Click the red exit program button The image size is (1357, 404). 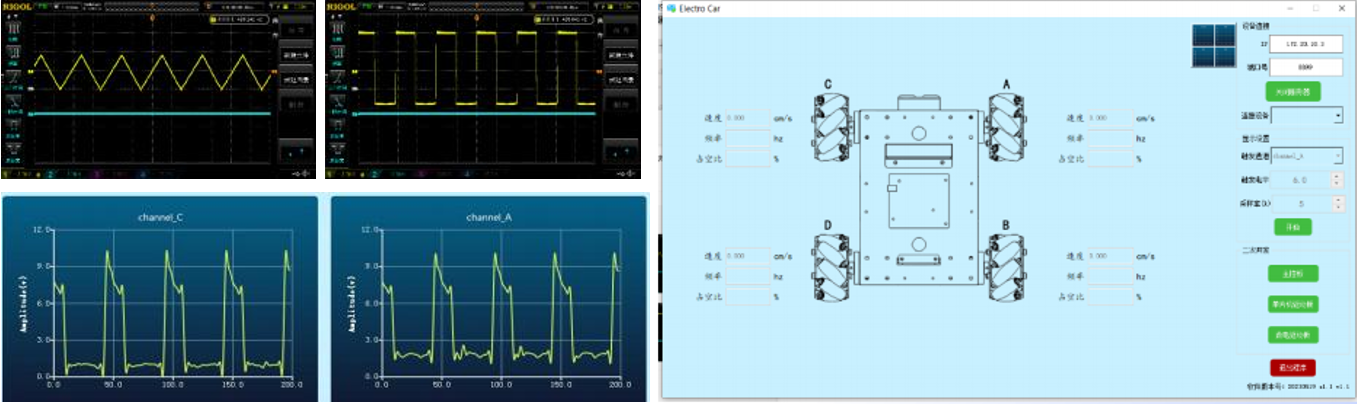[1293, 367]
